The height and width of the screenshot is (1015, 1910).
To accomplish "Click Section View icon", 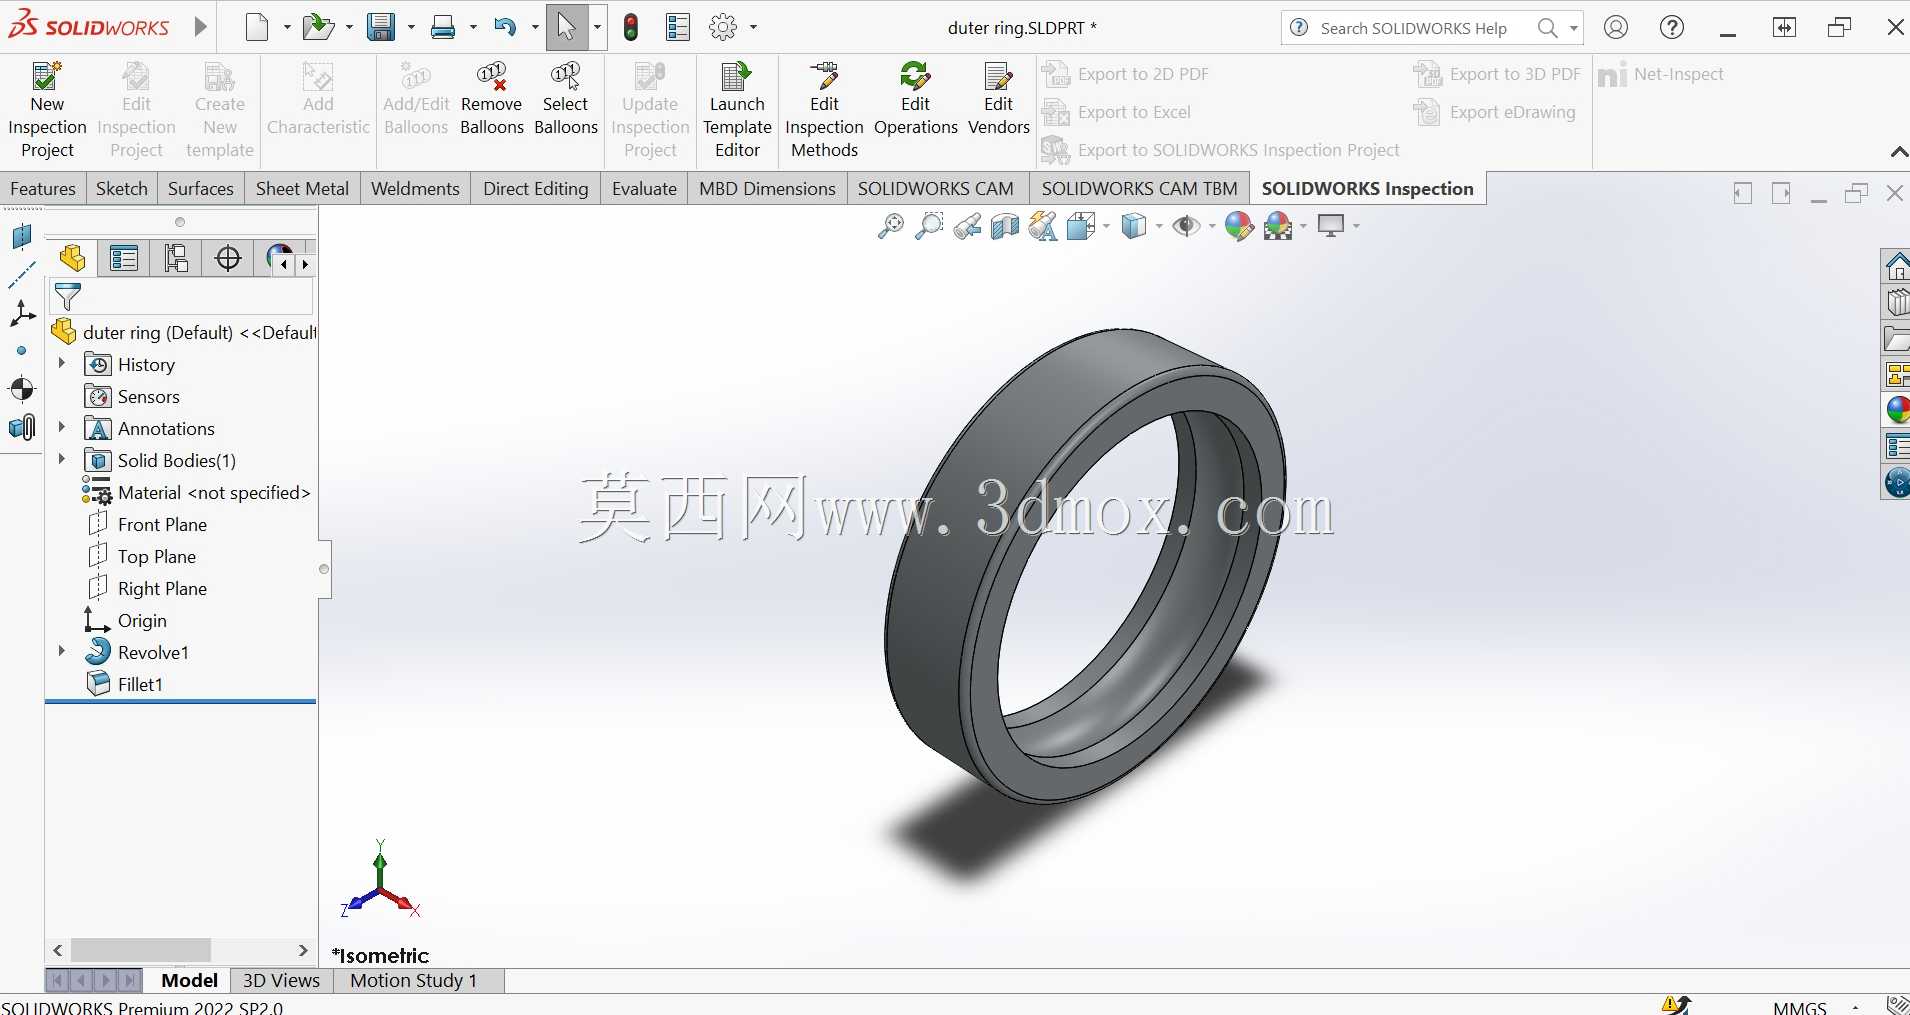I will point(1005,227).
